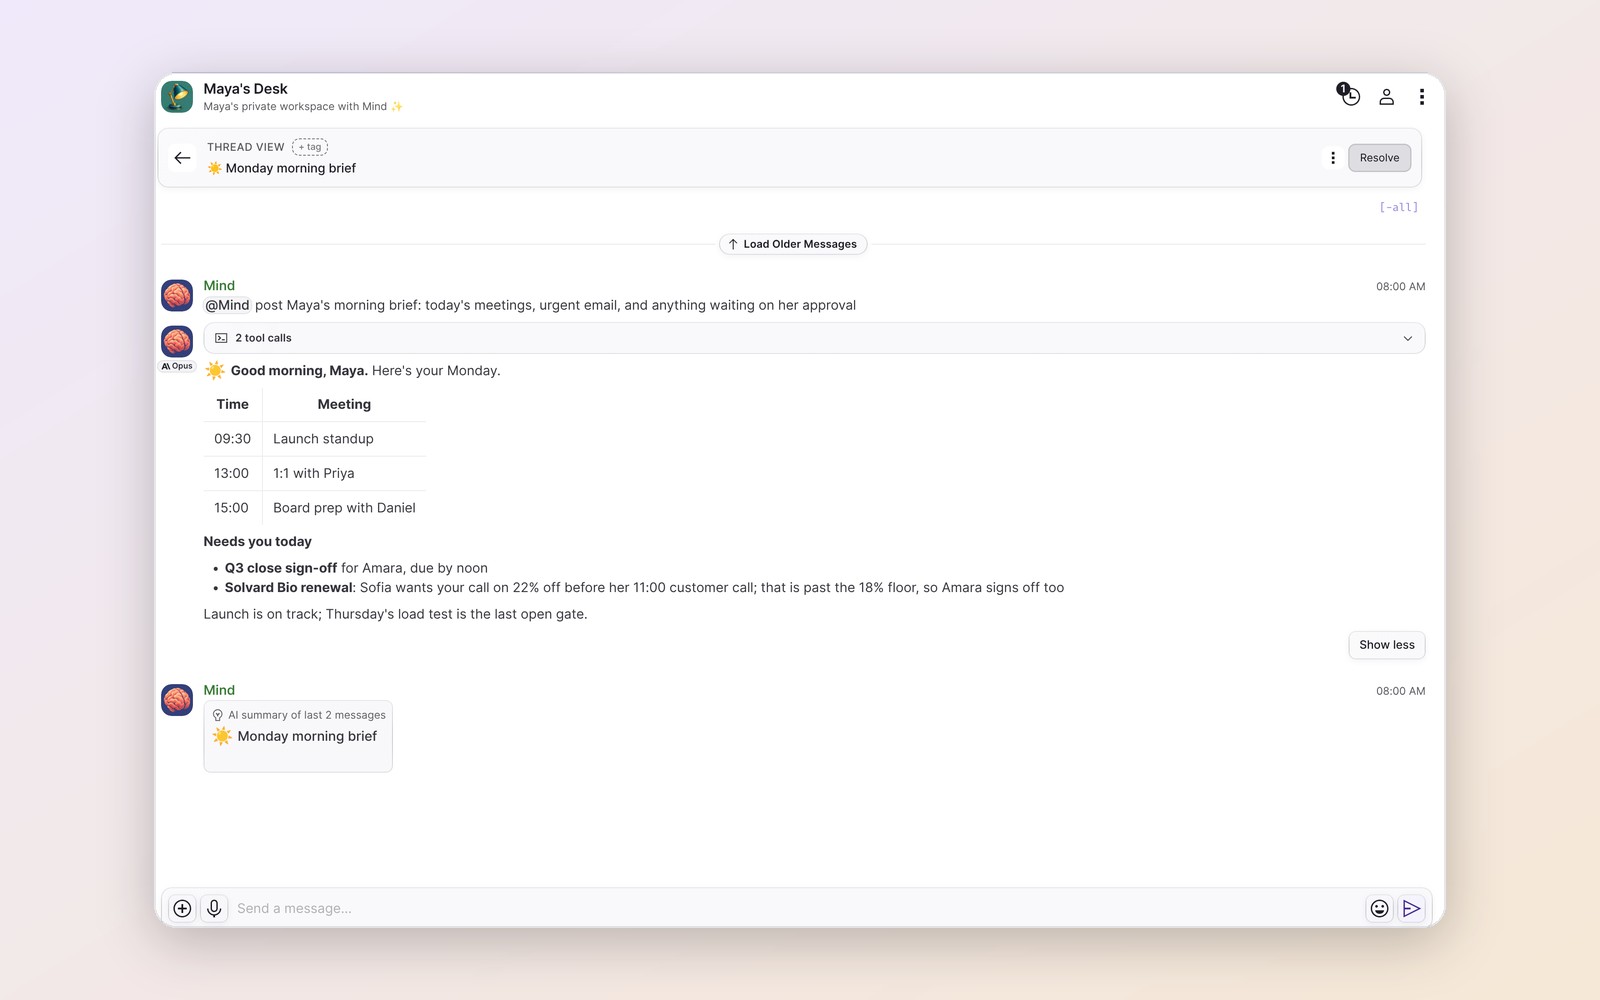This screenshot has width=1600, height=1000.
Task: Click the 09:30 time cell
Action: pyautogui.click(x=232, y=439)
